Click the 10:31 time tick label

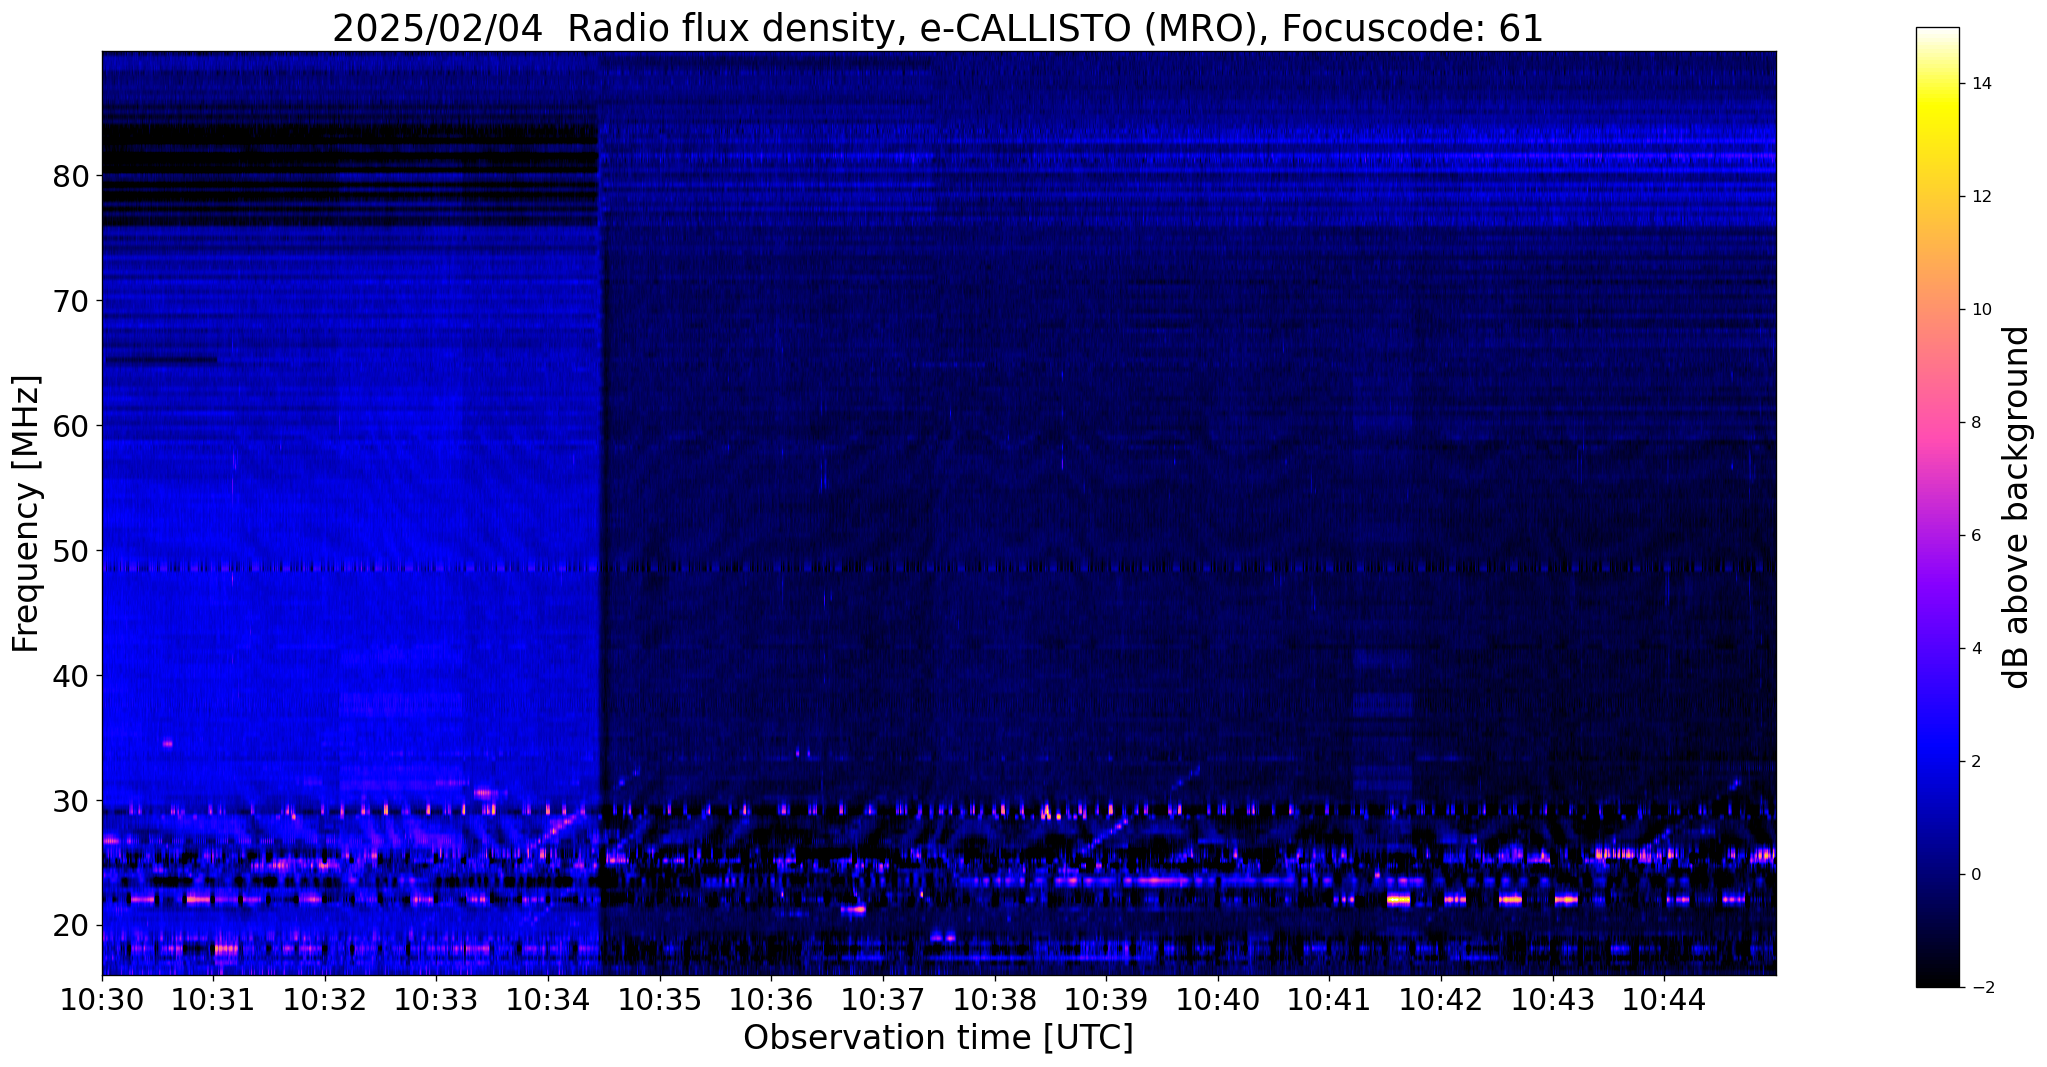point(214,999)
